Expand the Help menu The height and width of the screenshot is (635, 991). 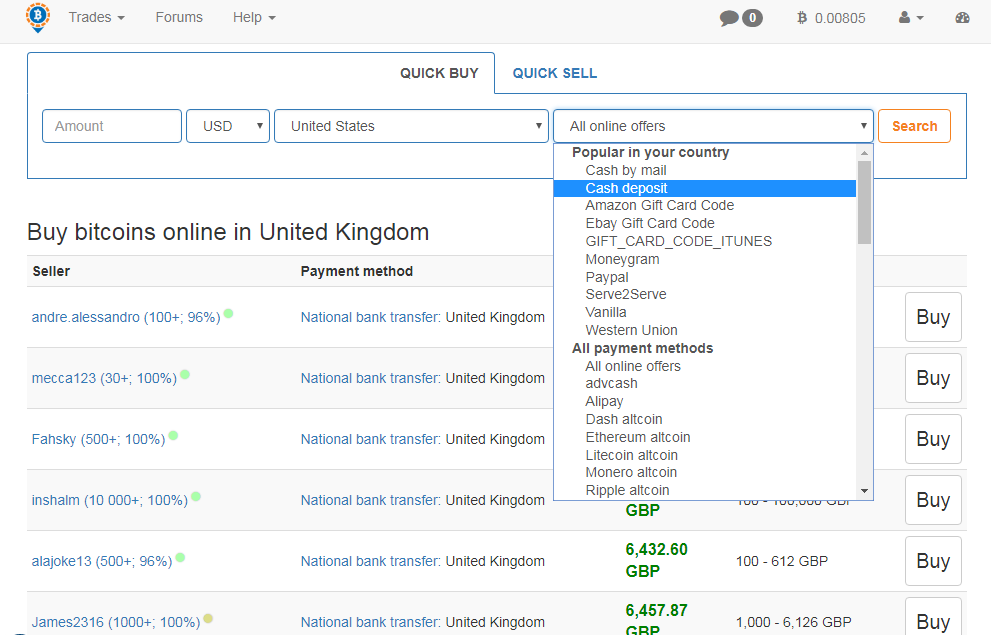(x=254, y=18)
